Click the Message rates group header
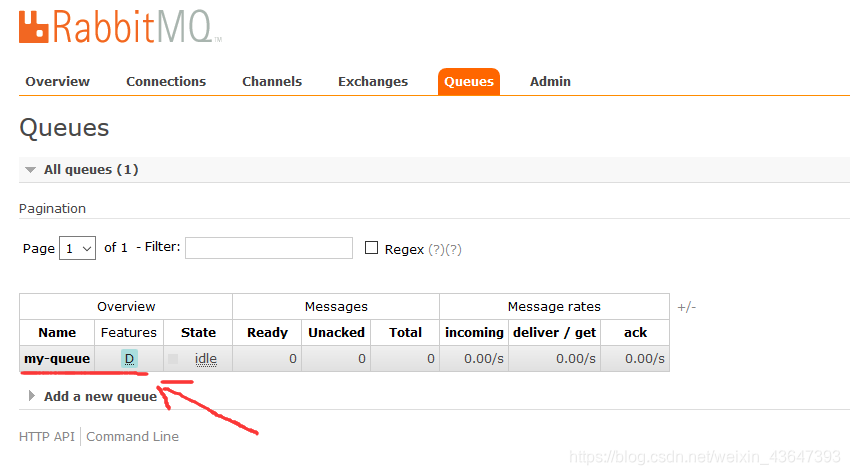 click(x=554, y=307)
